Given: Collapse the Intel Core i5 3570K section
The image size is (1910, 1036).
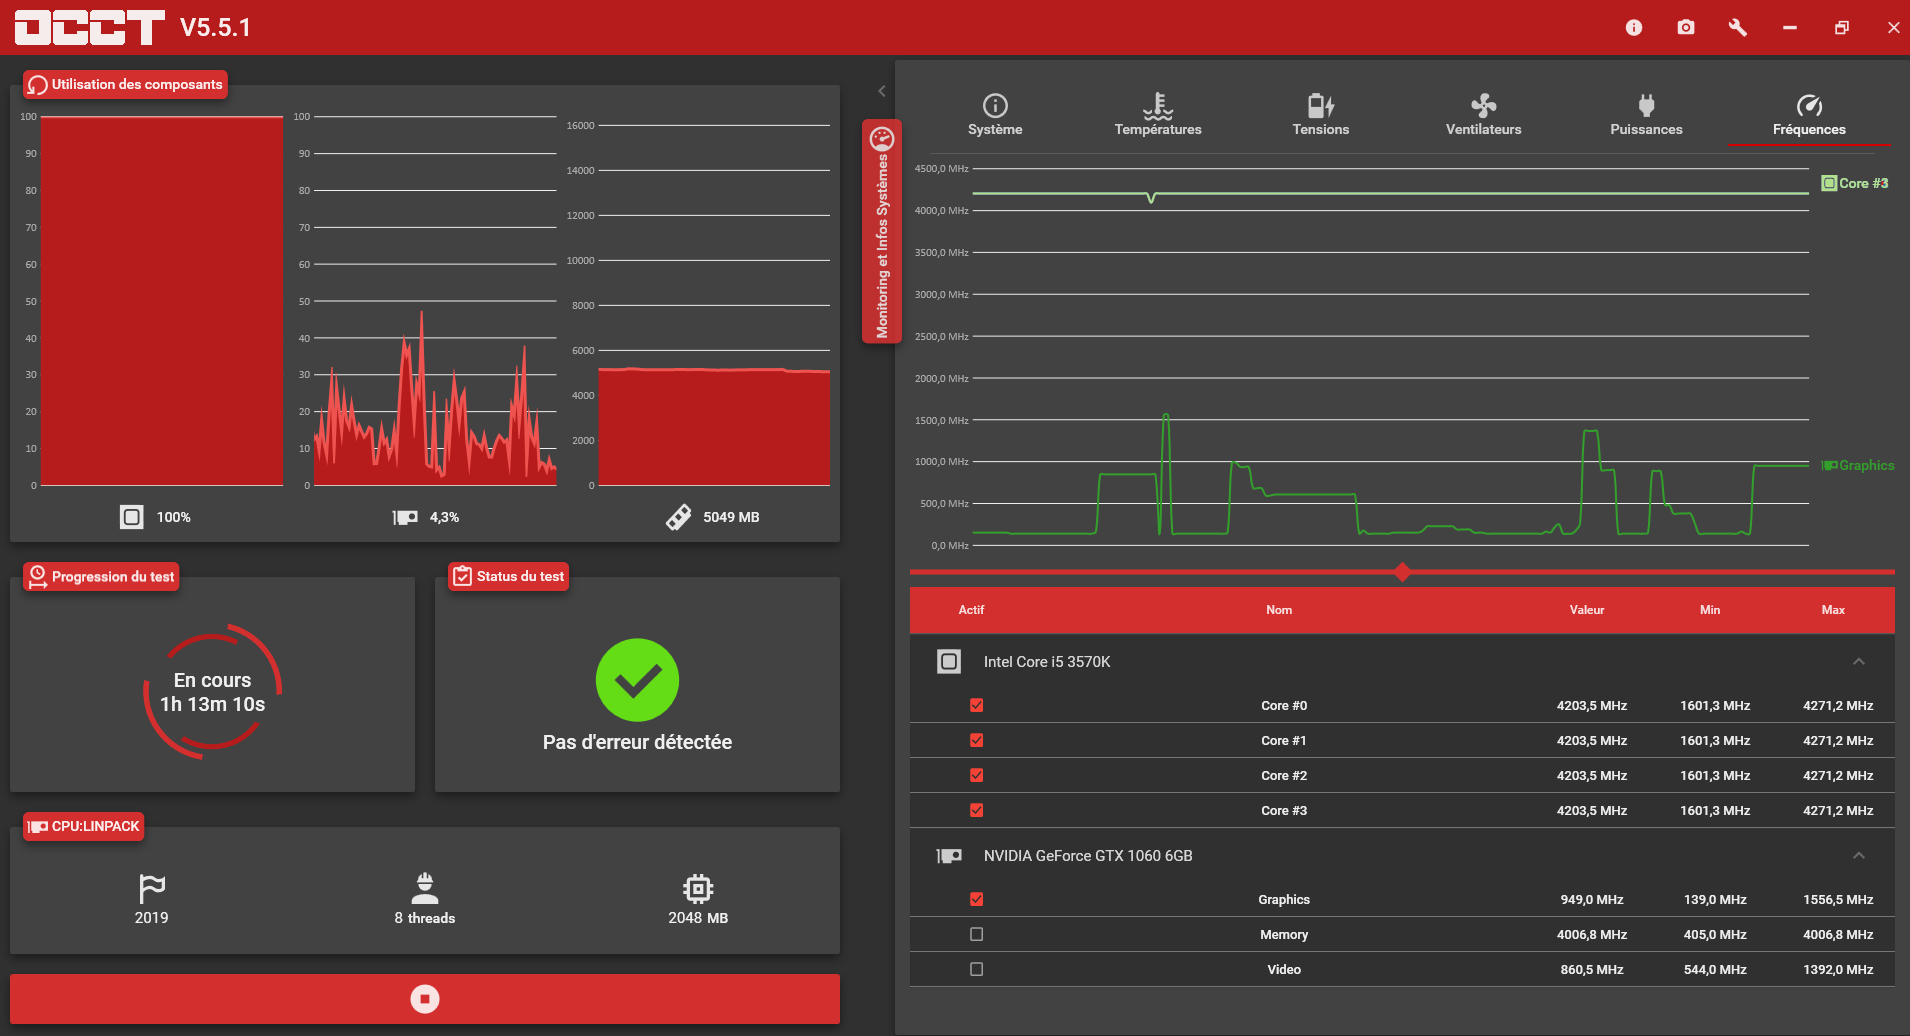Looking at the screenshot, I should coord(1859,662).
